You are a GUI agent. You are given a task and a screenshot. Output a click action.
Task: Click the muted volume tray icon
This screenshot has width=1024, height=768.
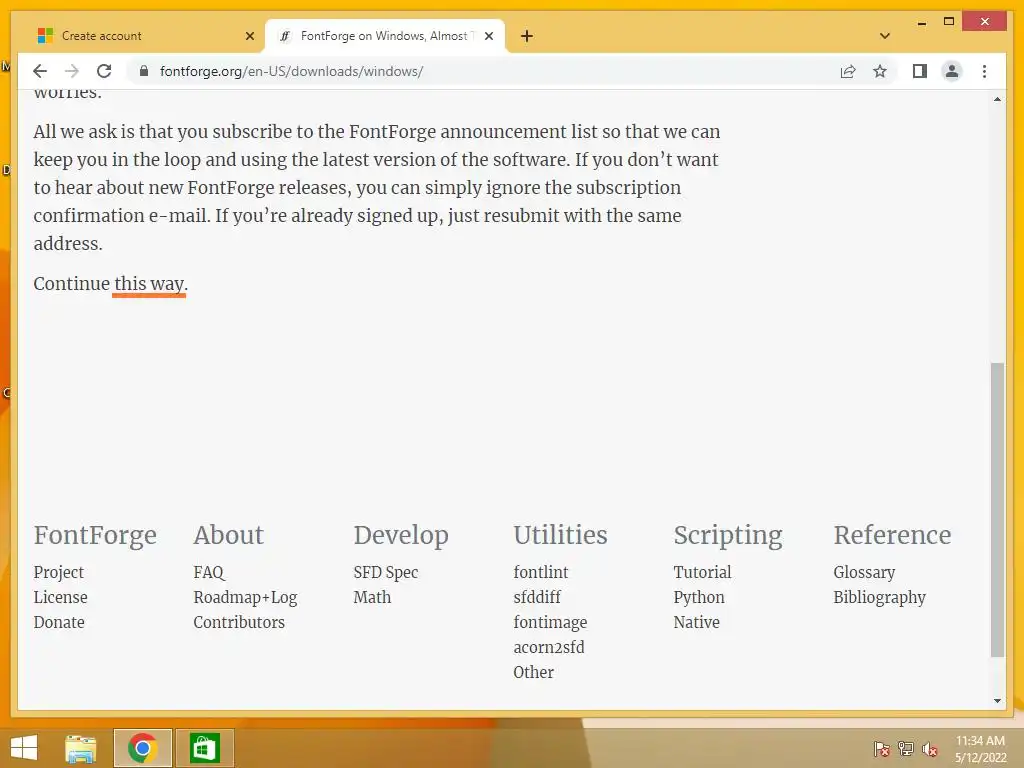point(929,749)
